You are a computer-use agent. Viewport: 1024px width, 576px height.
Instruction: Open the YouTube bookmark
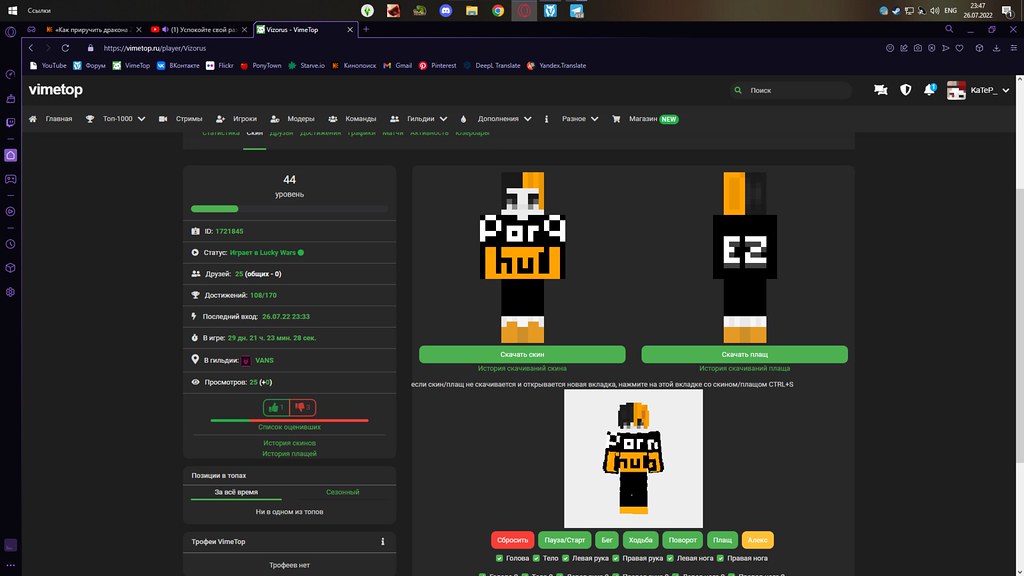47,65
